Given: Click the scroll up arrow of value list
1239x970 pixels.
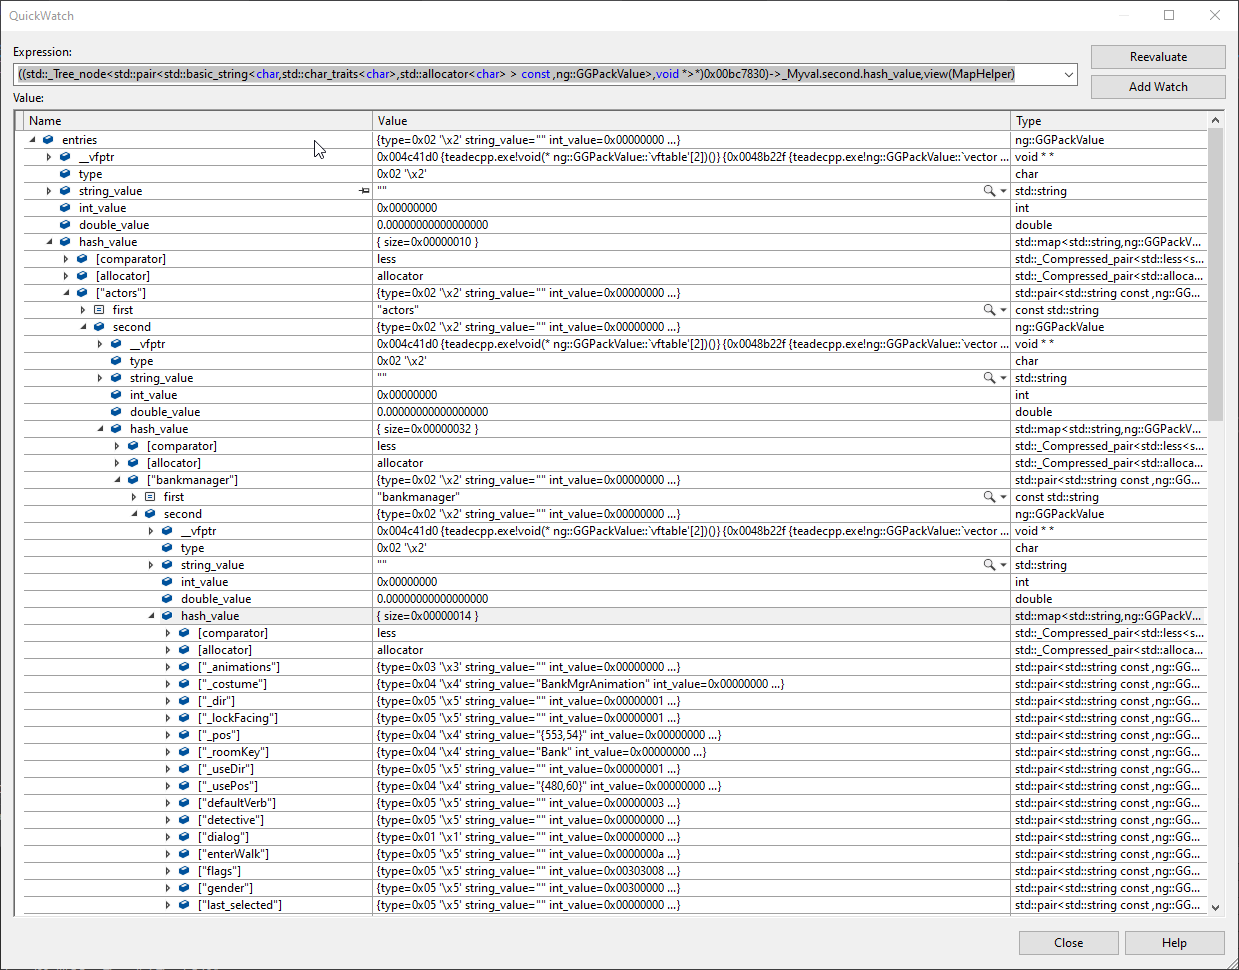Looking at the screenshot, I should [1215, 120].
